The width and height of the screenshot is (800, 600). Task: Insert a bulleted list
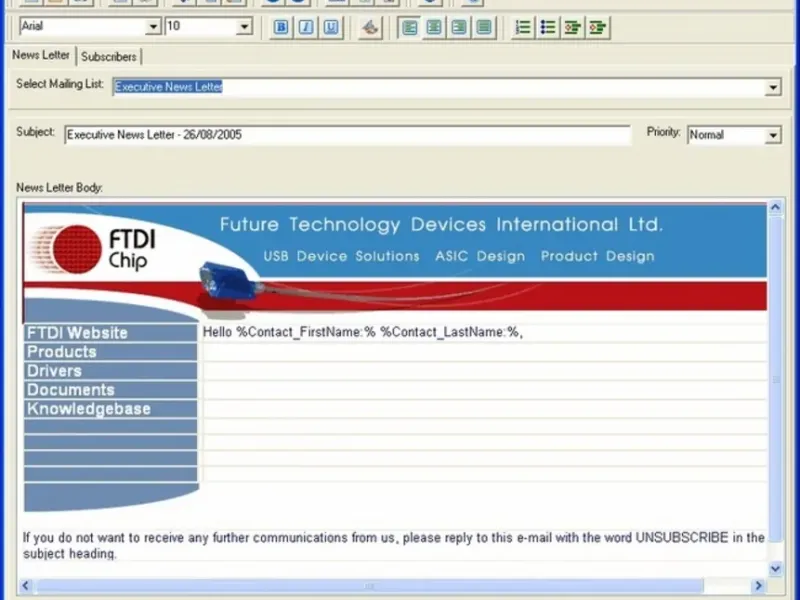pos(548,27)
